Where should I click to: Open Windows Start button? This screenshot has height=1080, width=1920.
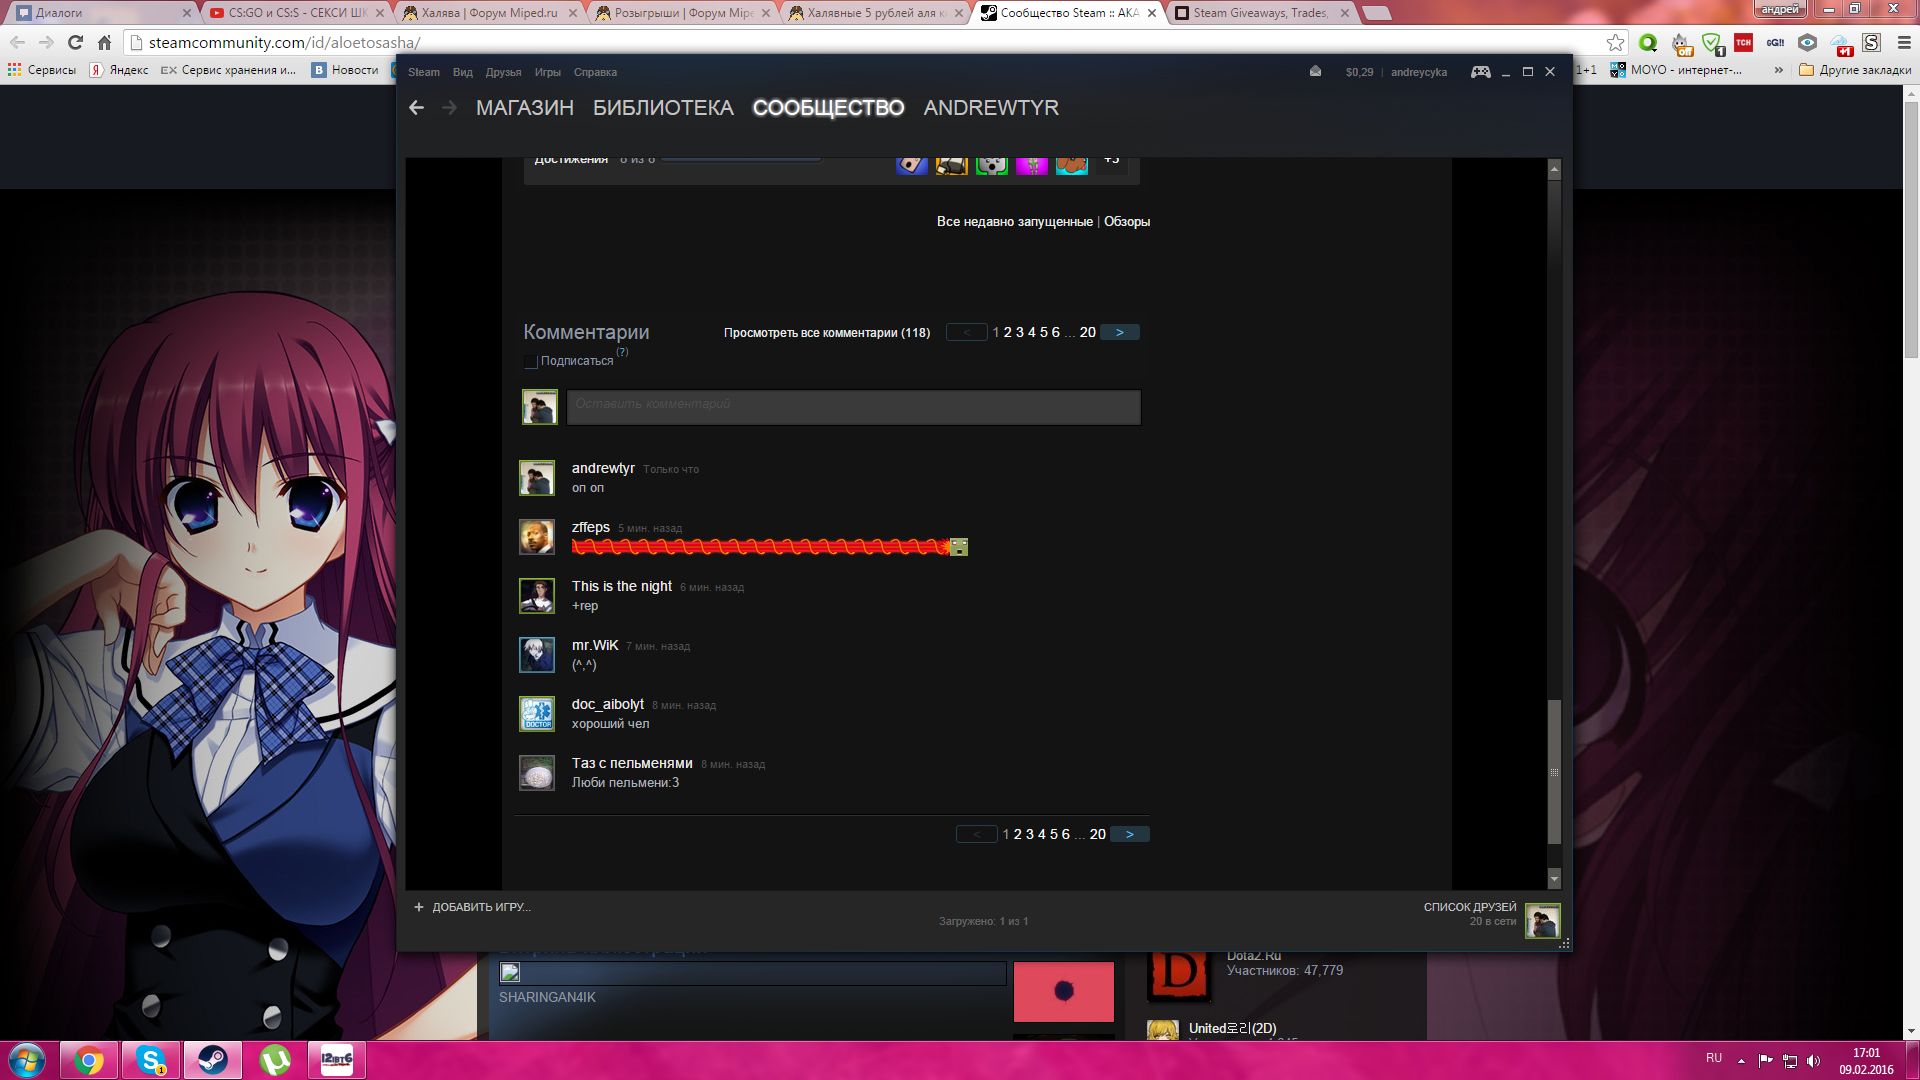27,1060
